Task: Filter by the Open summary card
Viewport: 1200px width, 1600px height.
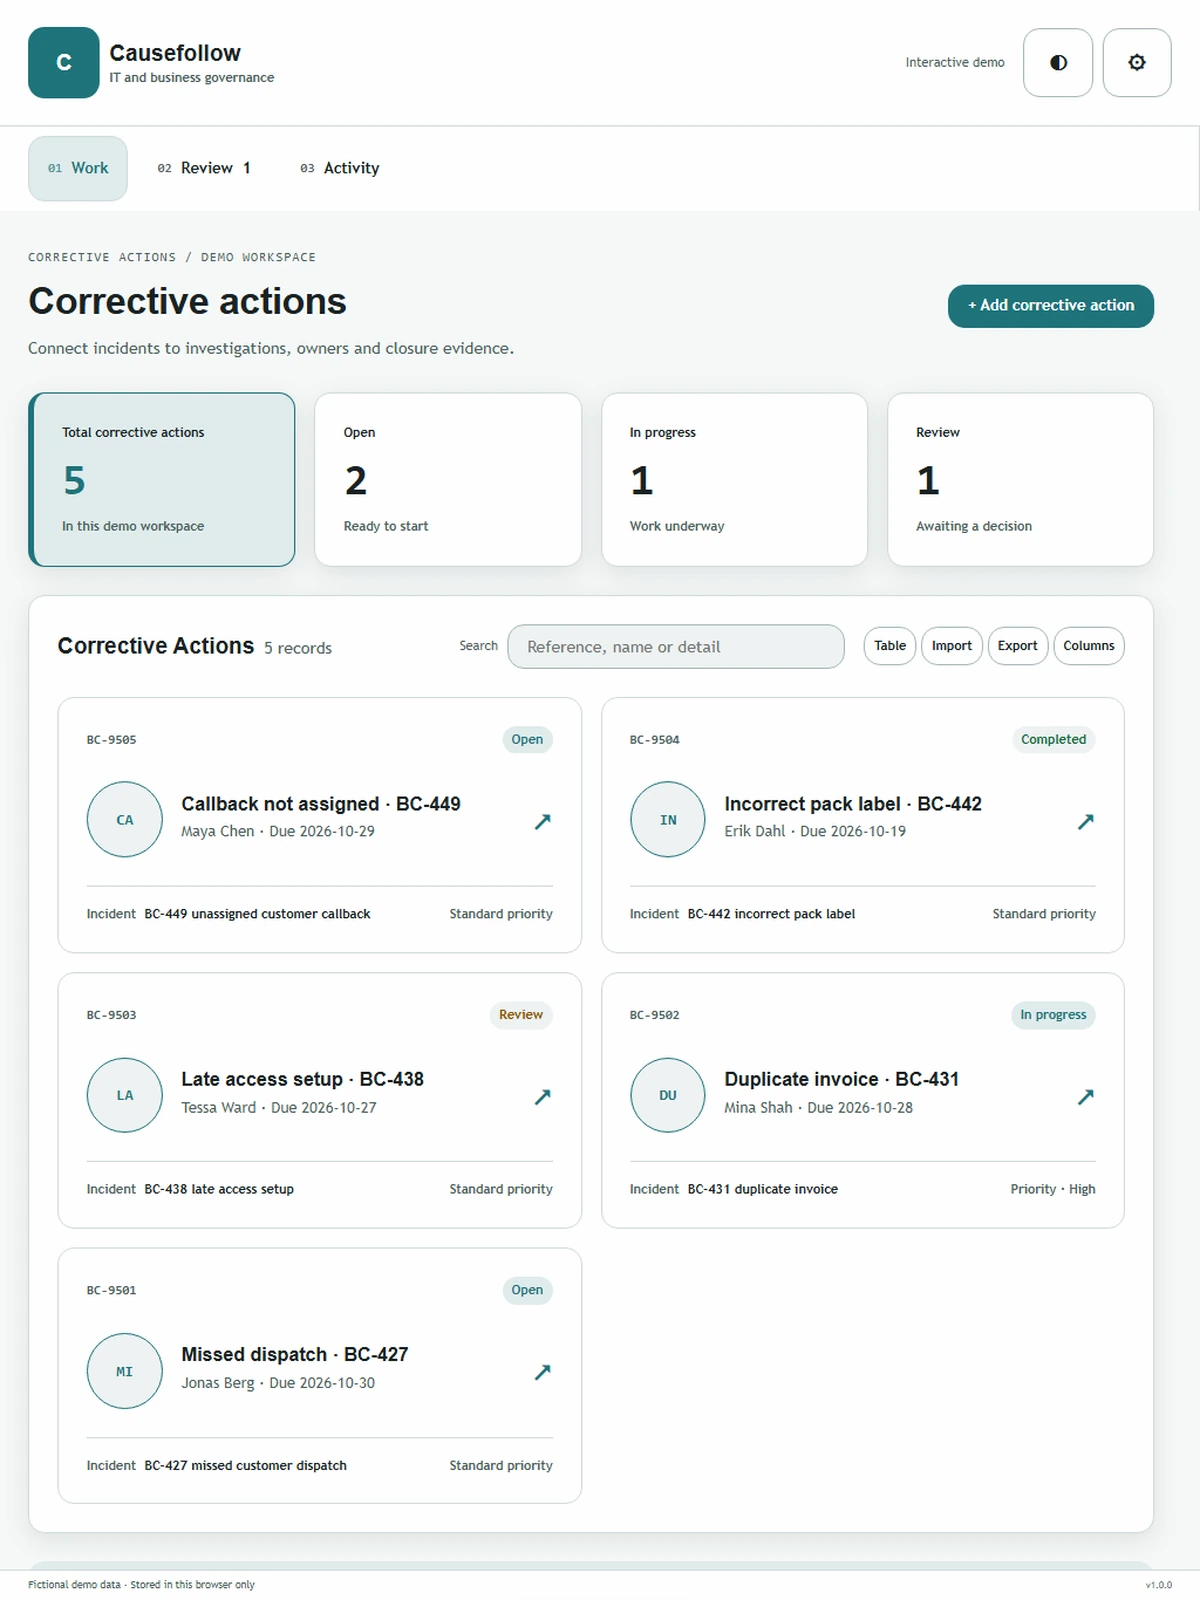Action: [448, 479]
